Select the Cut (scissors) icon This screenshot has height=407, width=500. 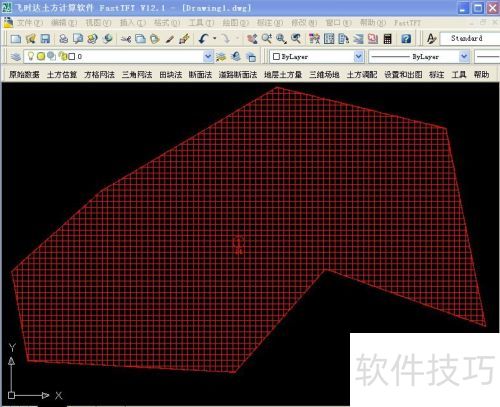pyautogui.click(x=126, y=39)
